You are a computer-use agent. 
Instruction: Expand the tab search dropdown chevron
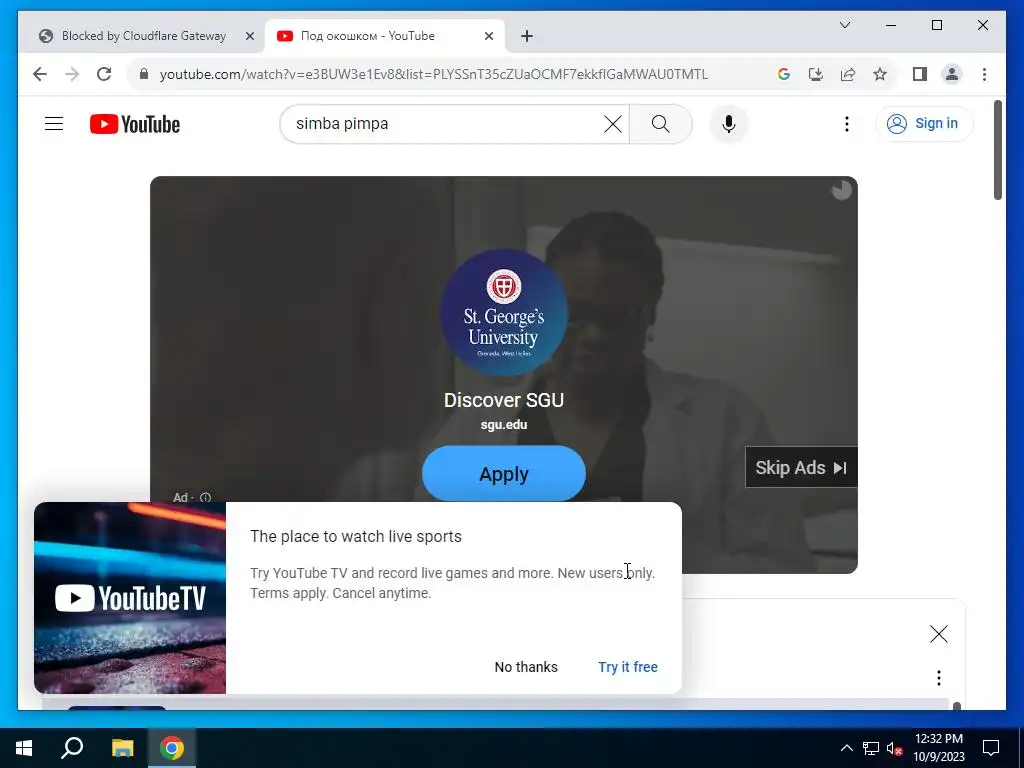(x=844, y=25)
